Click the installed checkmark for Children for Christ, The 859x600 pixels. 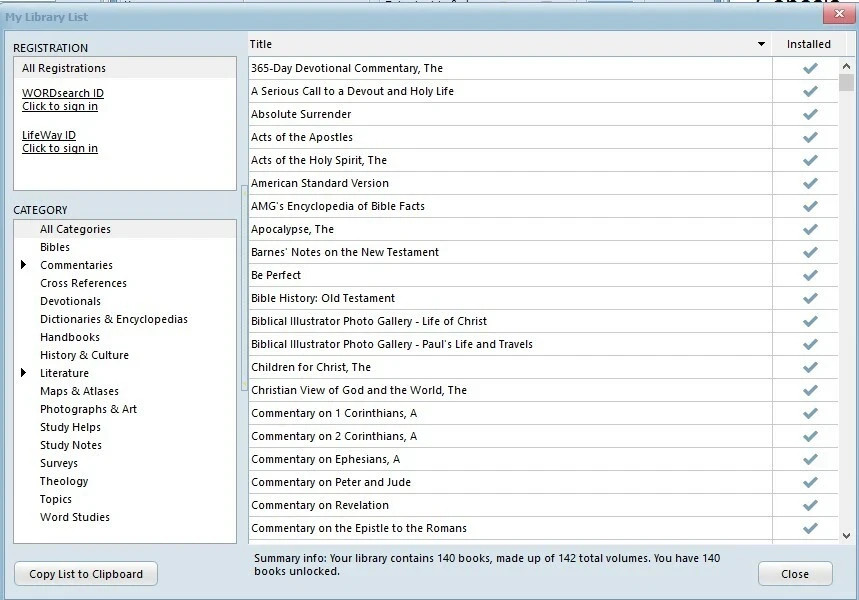pos(808,367)
